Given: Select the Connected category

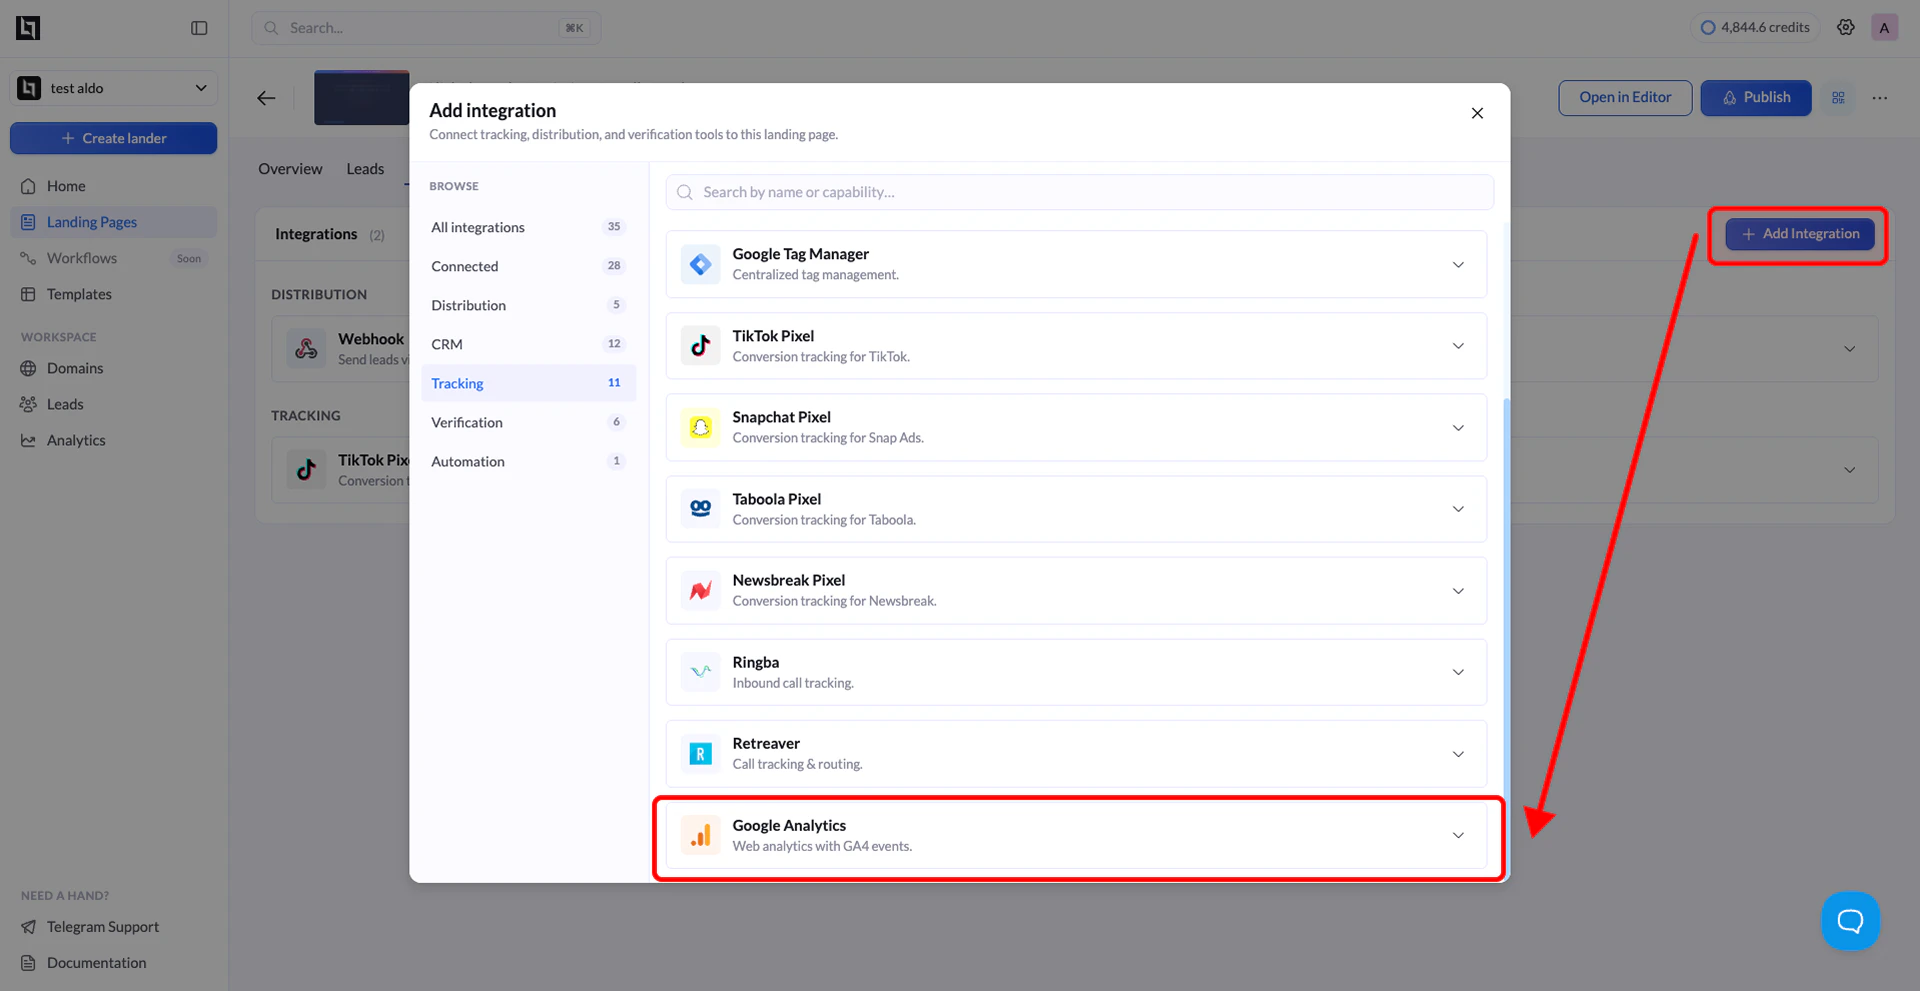Looking at the screenshot, I should click(528, 266).
